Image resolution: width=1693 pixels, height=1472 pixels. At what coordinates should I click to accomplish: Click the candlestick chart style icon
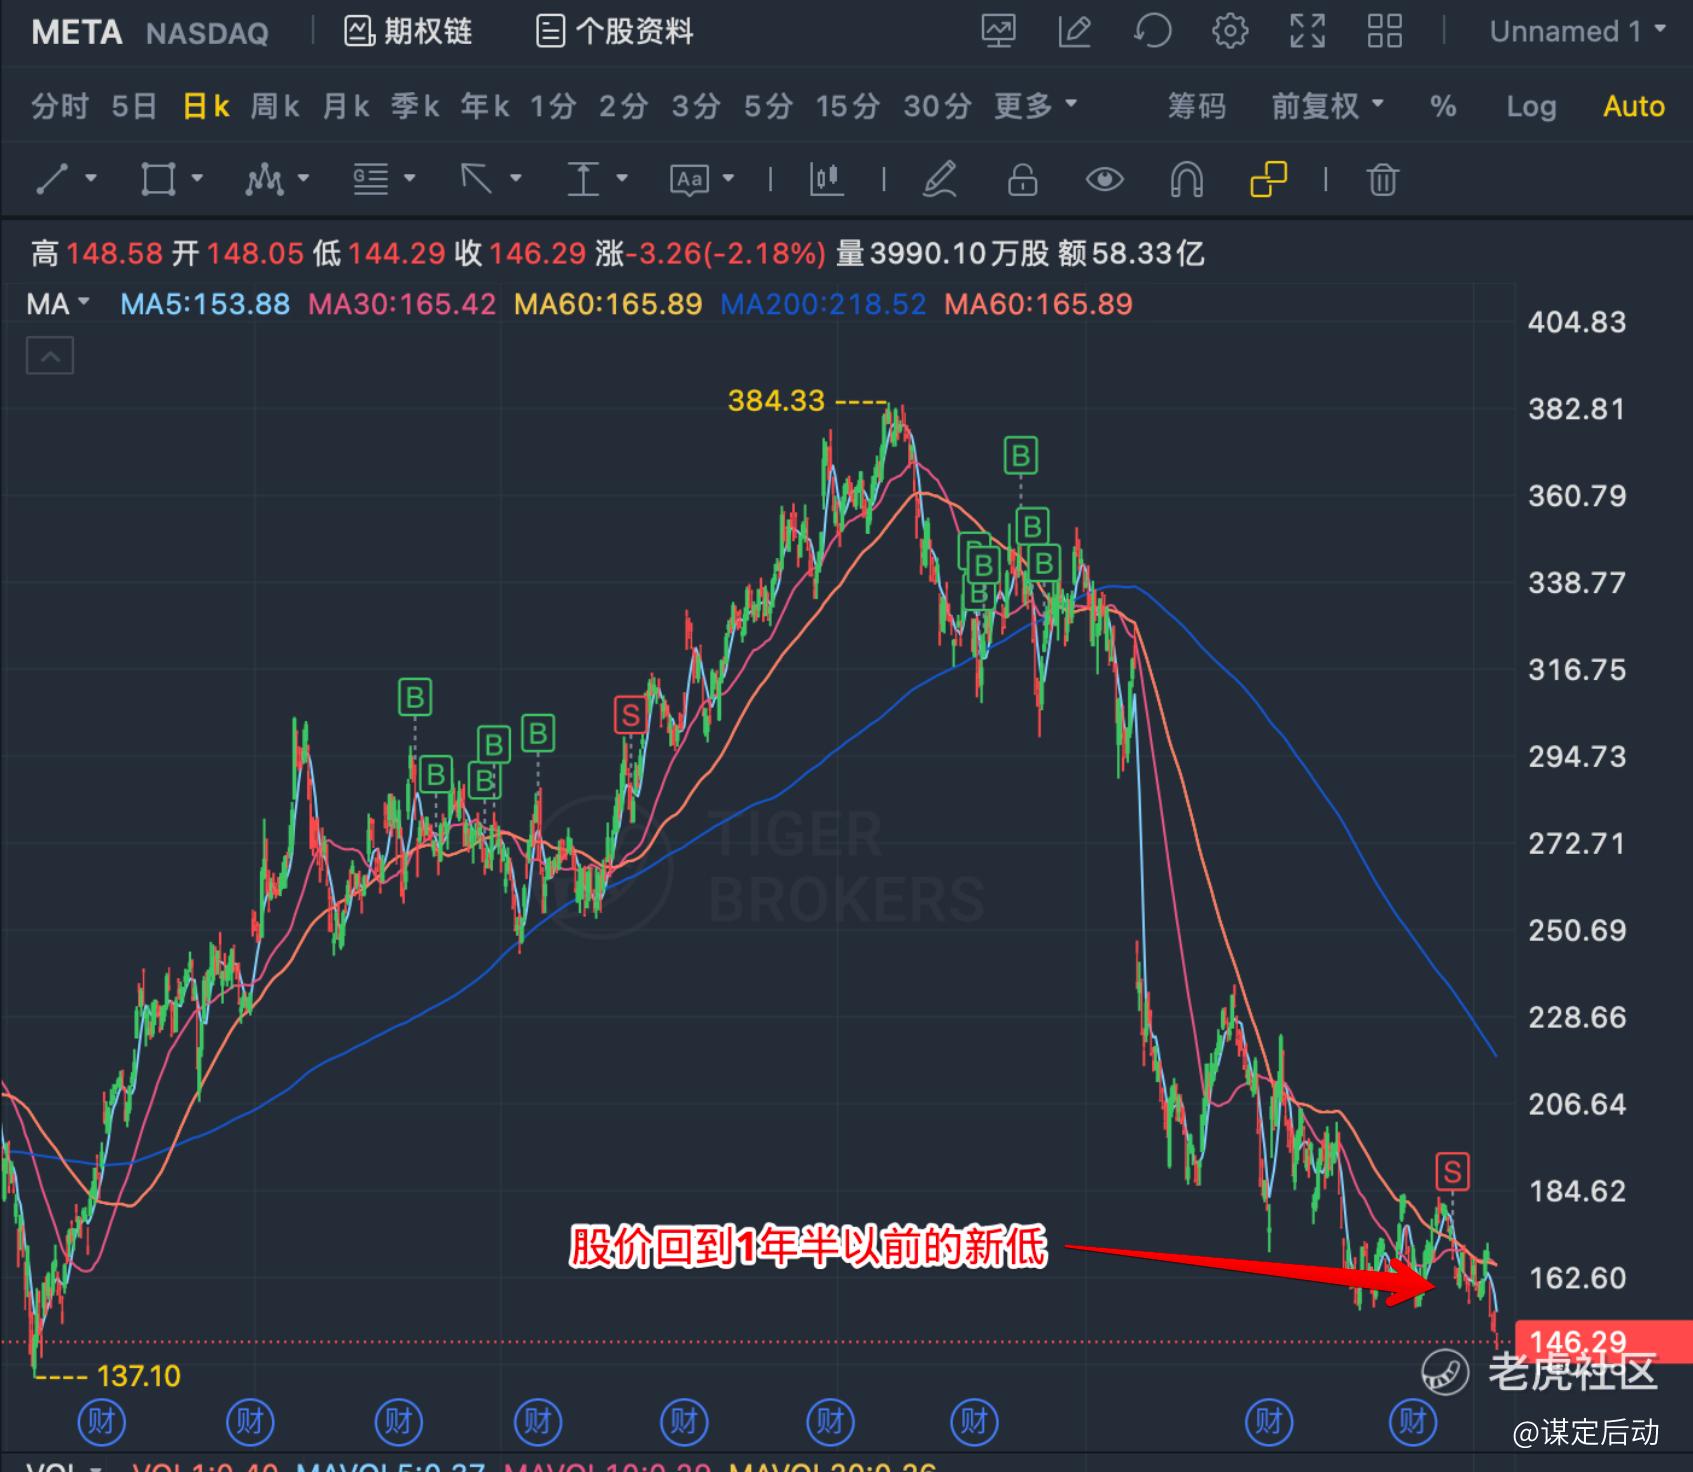pos(826,179)
